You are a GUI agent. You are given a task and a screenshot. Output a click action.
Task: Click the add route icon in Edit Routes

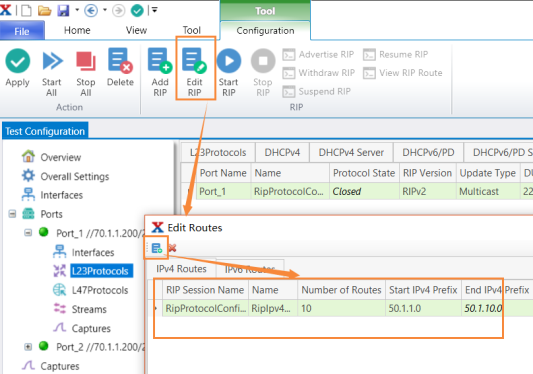click(x=157, y=248)
